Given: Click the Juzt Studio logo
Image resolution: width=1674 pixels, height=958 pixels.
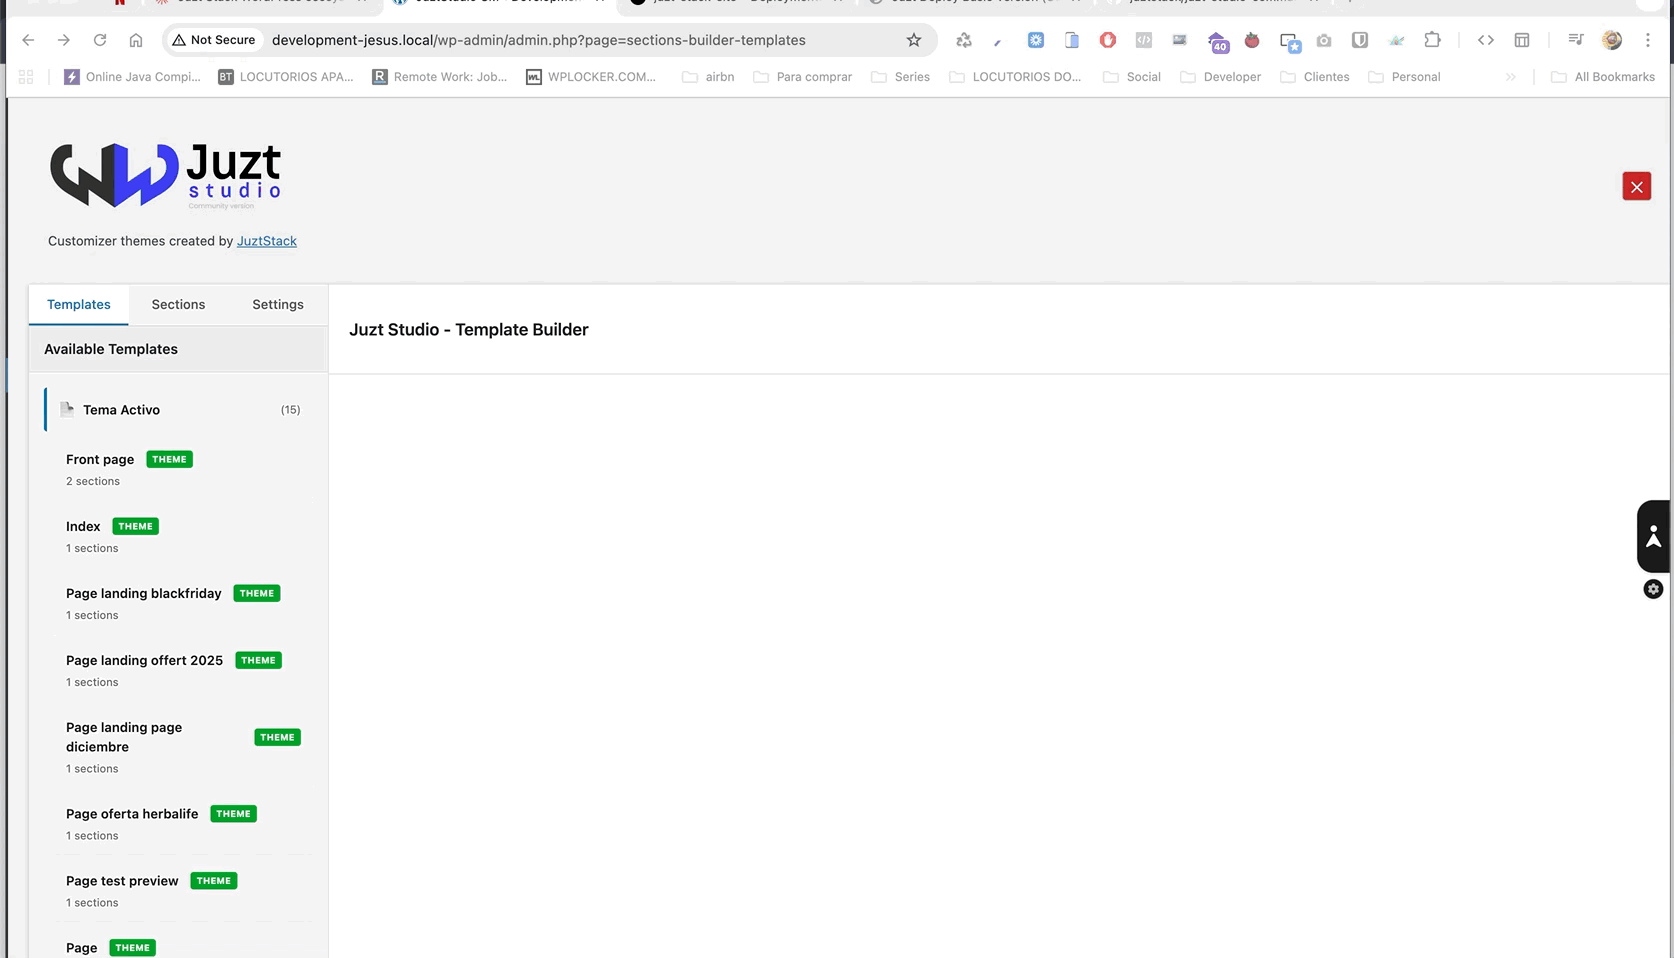Looking at the screenshot, I should (x=166, y=175).
